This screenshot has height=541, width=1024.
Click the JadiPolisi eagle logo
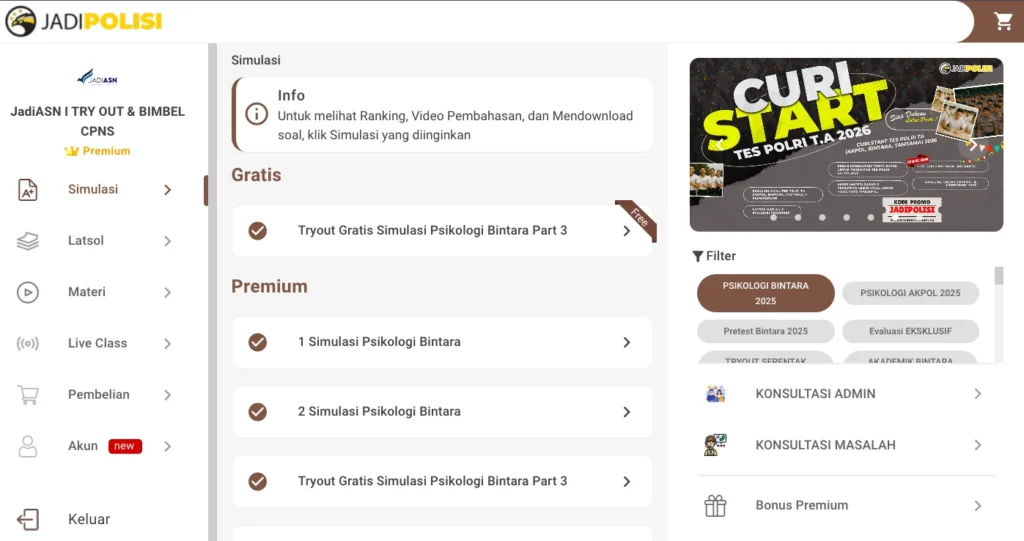tap(21, 22)
